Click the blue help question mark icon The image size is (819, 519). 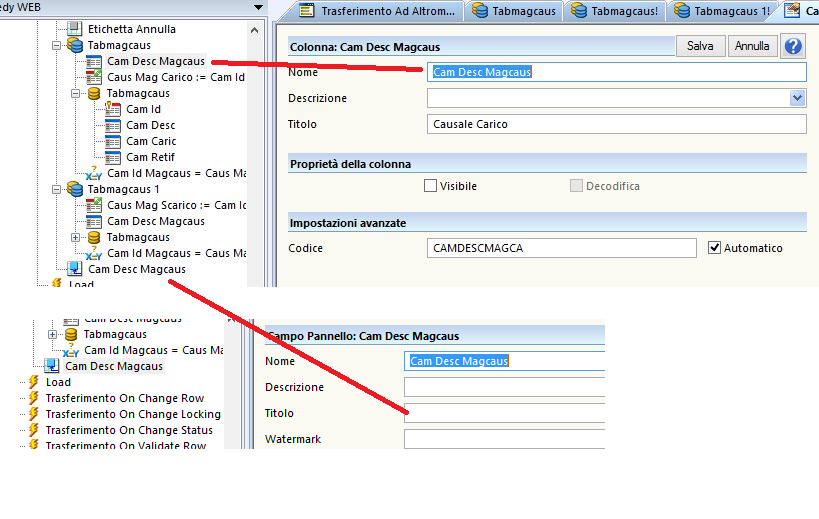coord(793,46)
